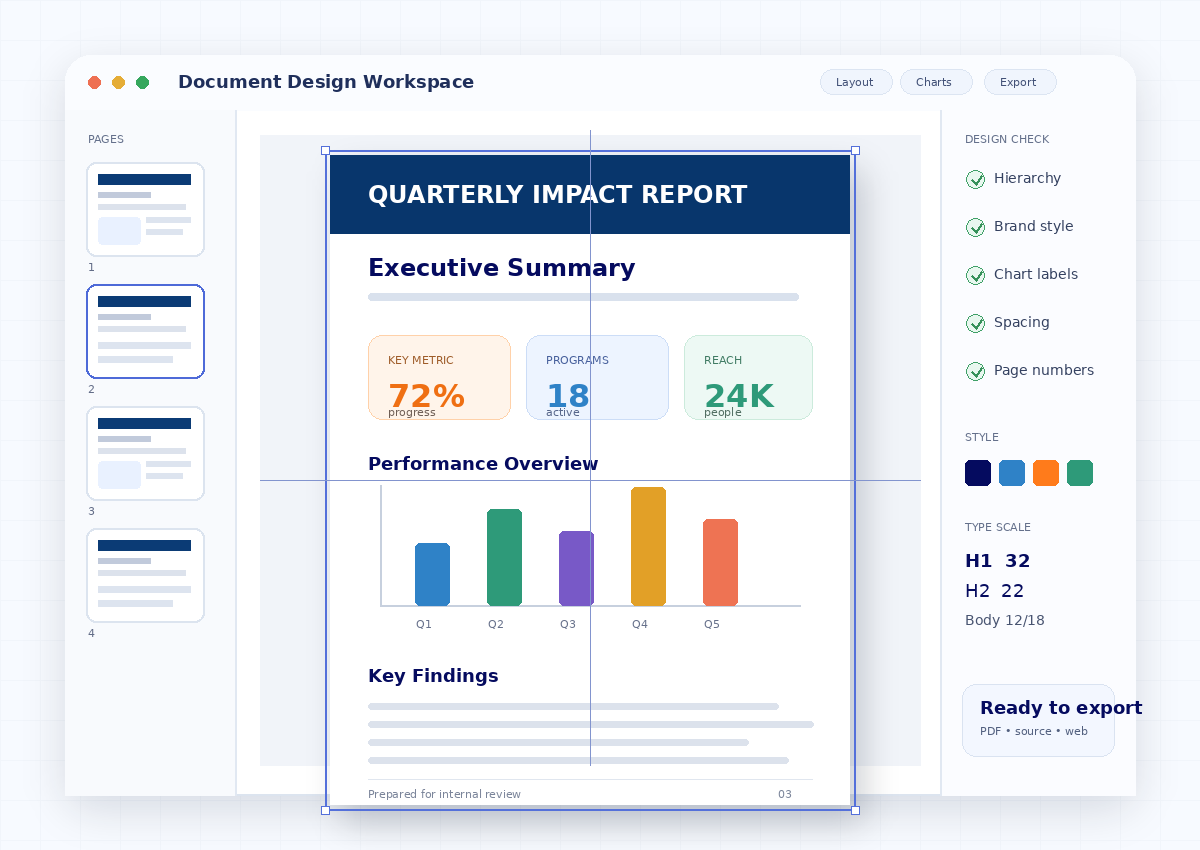Viewport: 1200px width, 850px height.
Task: Click the Ready to export card
Action: click(1038, 720)
